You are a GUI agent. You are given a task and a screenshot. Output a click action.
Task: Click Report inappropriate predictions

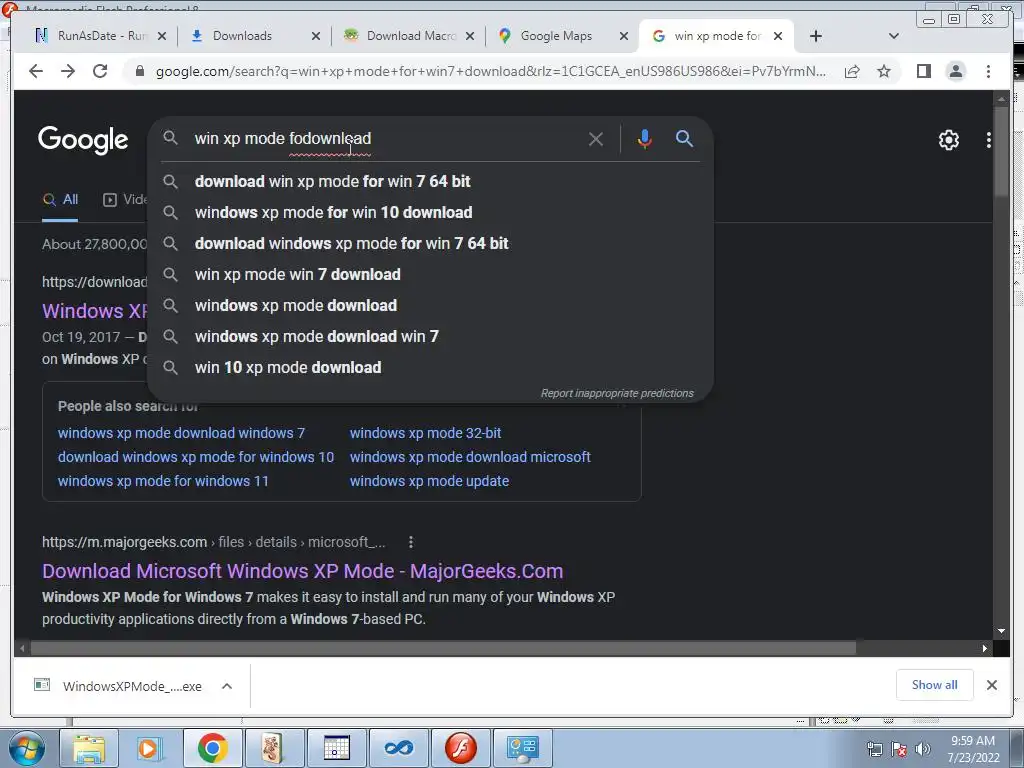(x=617, y=393)
